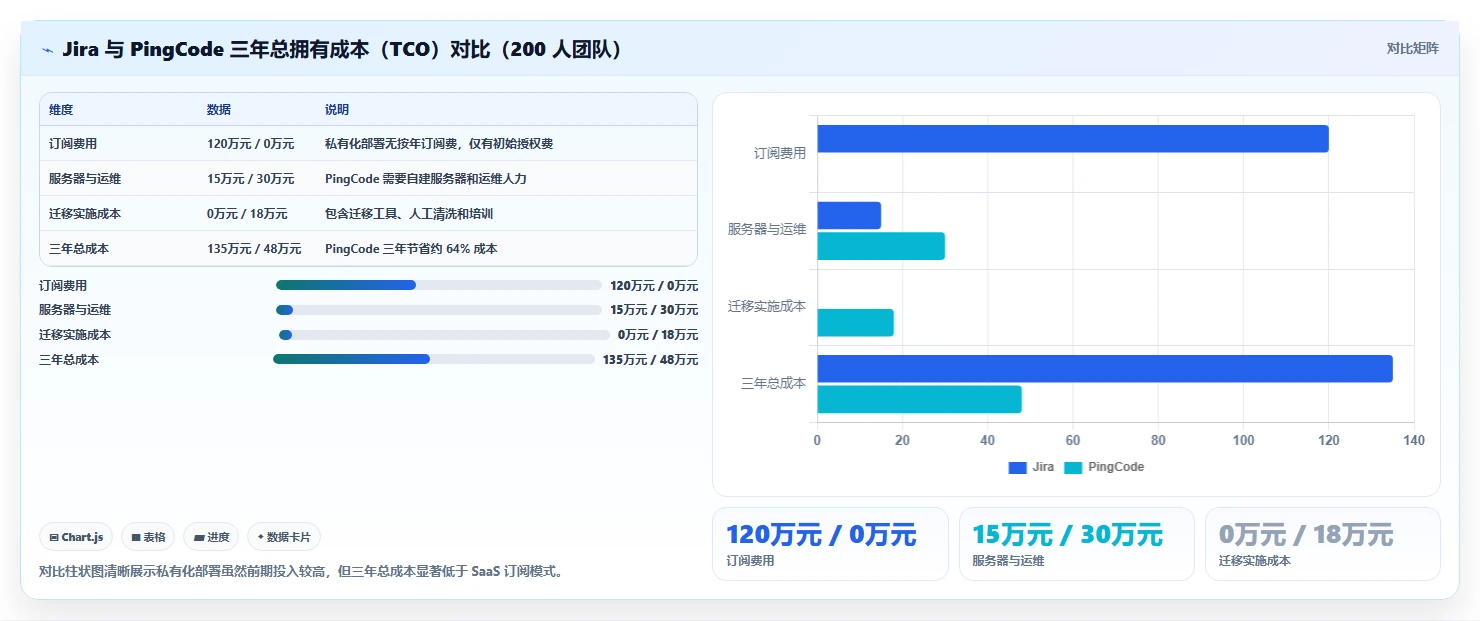
Task: Select the Chart.js tag chip
Action: click(77, 537)
